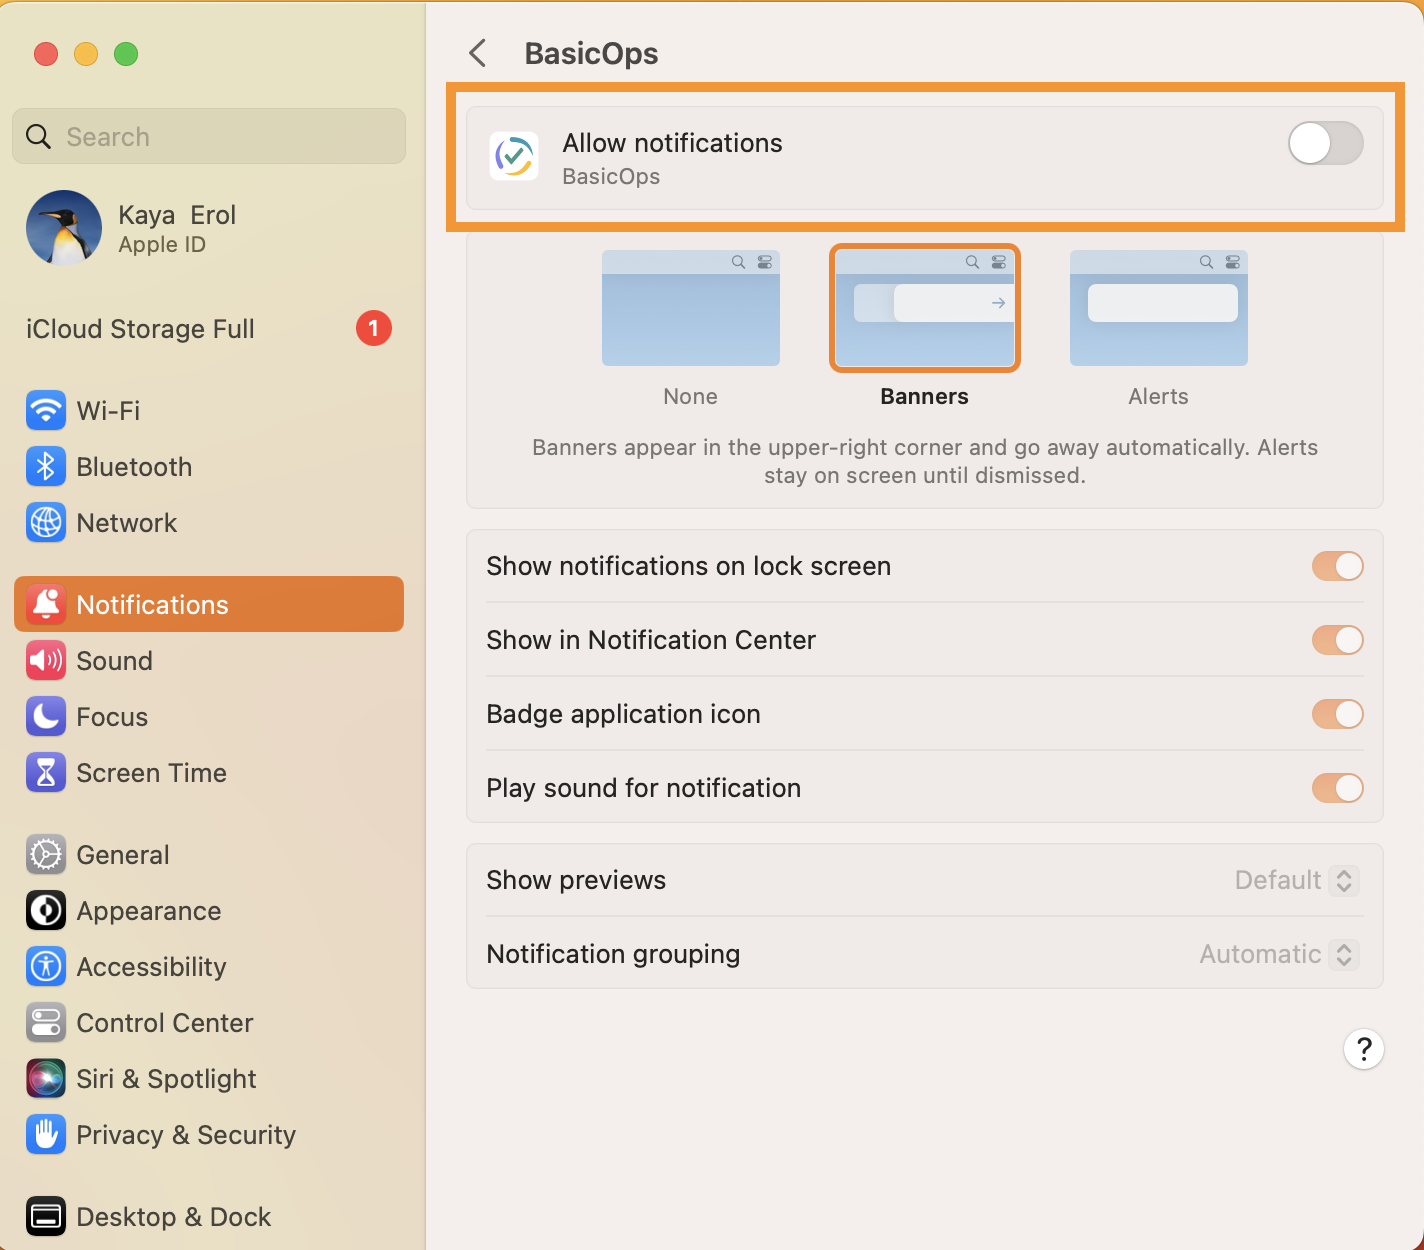This screenshot has height=1250, width=1424.
Task: Toggle Play sound for notification switch
Action: [1338, 788]
